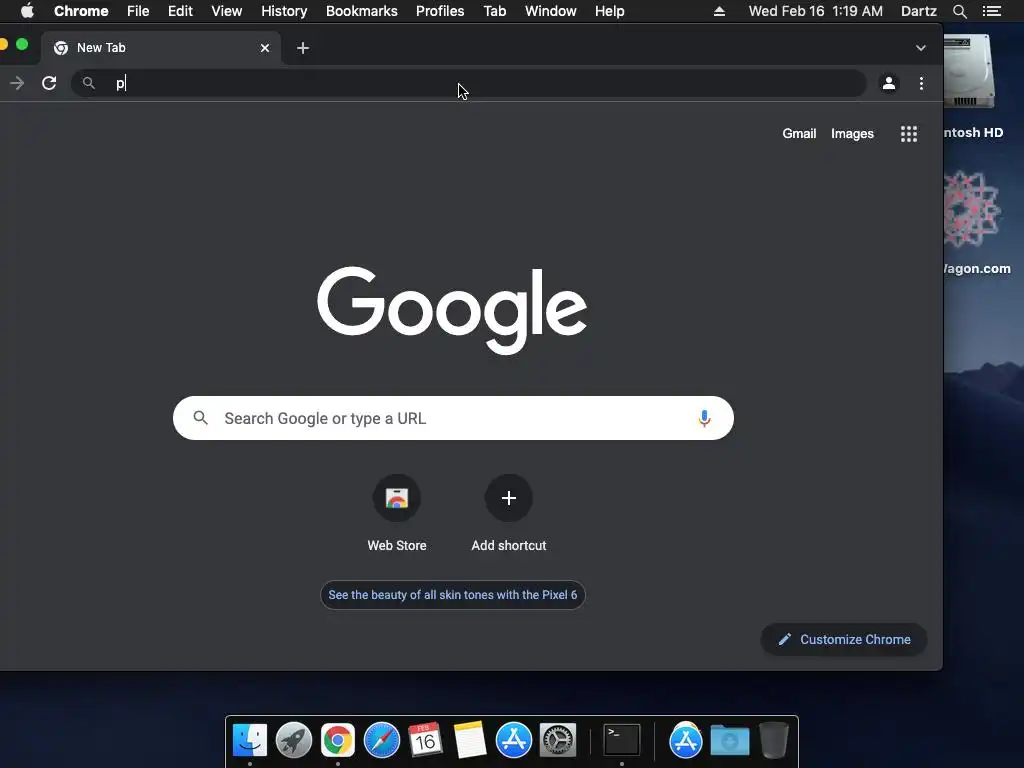This screenshot has width=1024, height=768.
Task: Open the Bookmarks menu
Action: tap(362, 11)
